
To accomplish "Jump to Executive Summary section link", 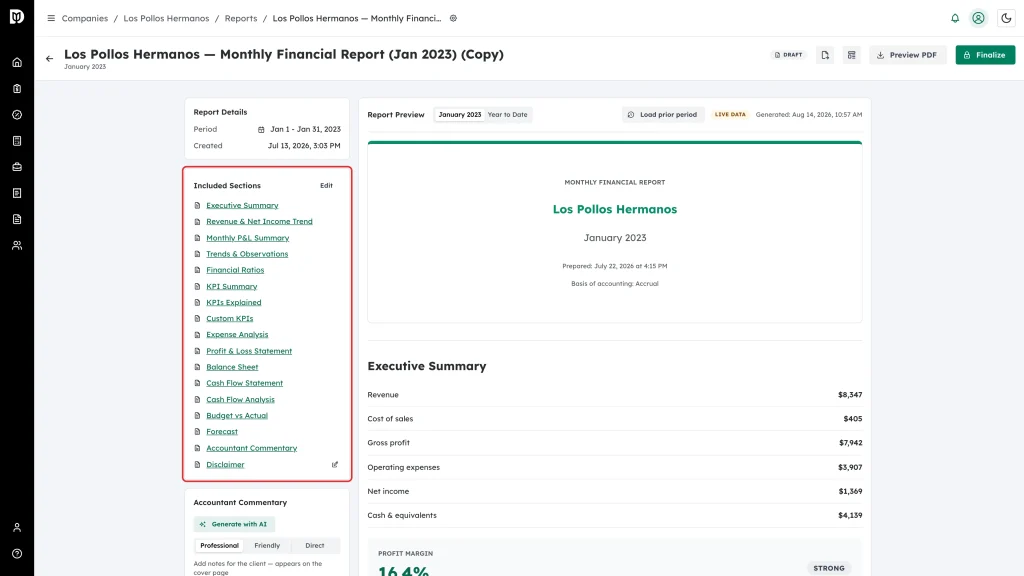I will (242, 205).
